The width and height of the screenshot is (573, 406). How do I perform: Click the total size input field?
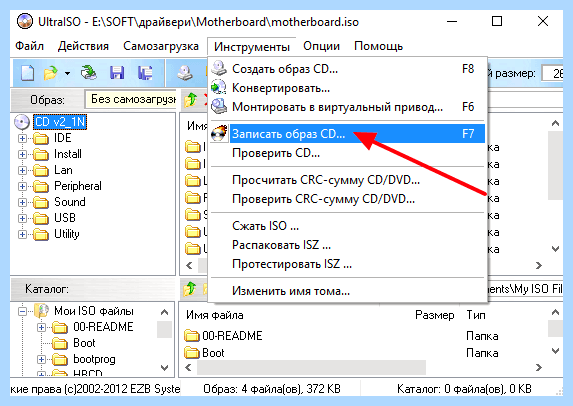[553, 73]
